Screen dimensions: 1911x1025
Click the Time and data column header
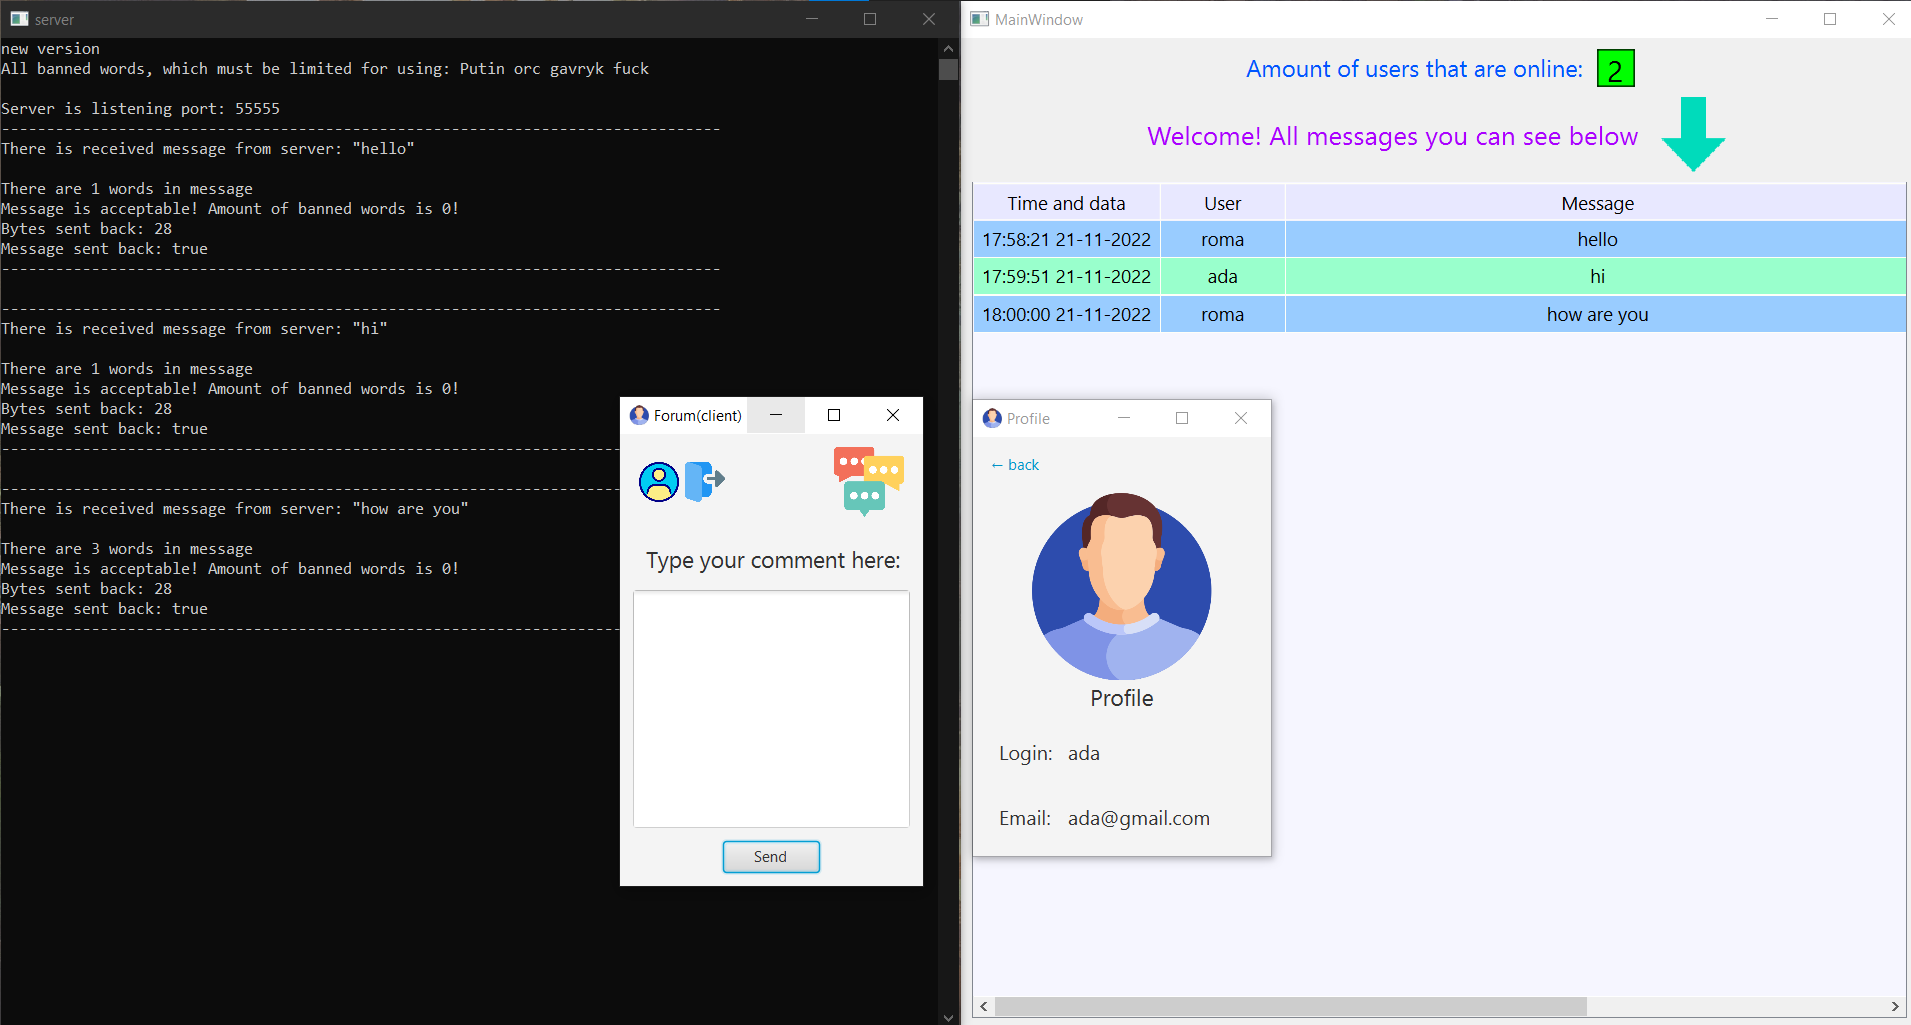click(x=1065, y=203)
